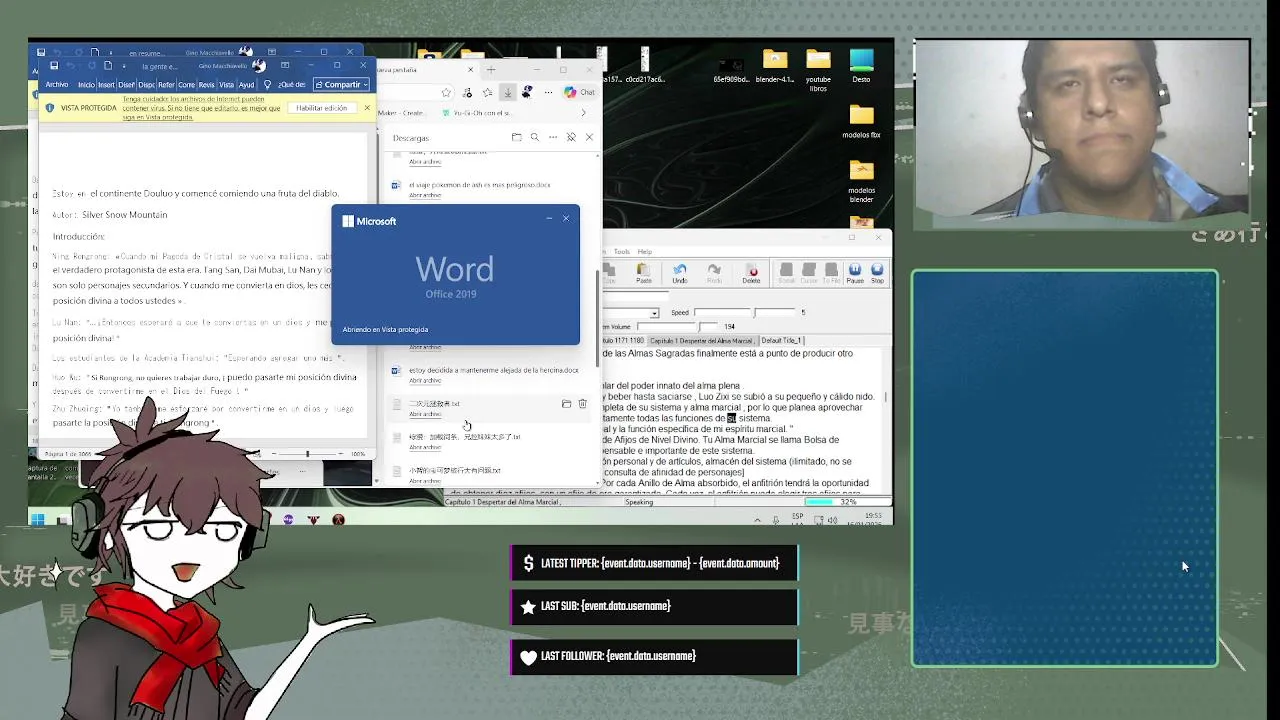
Task: Add page to favorites star in Edge
Action: click(447, 92)
